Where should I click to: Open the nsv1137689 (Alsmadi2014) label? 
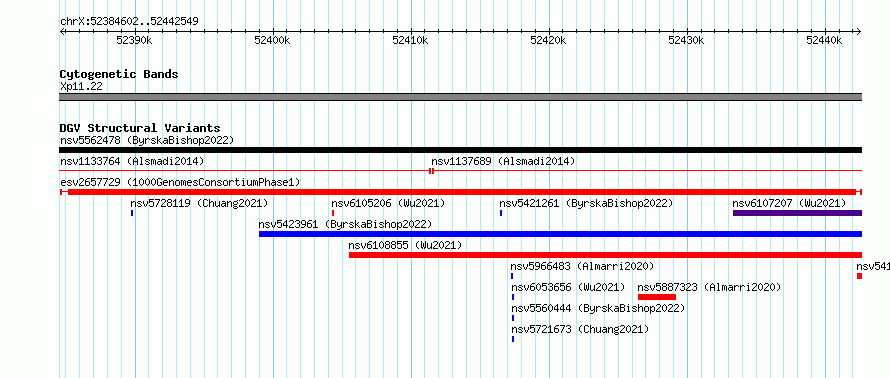(503, 161)
